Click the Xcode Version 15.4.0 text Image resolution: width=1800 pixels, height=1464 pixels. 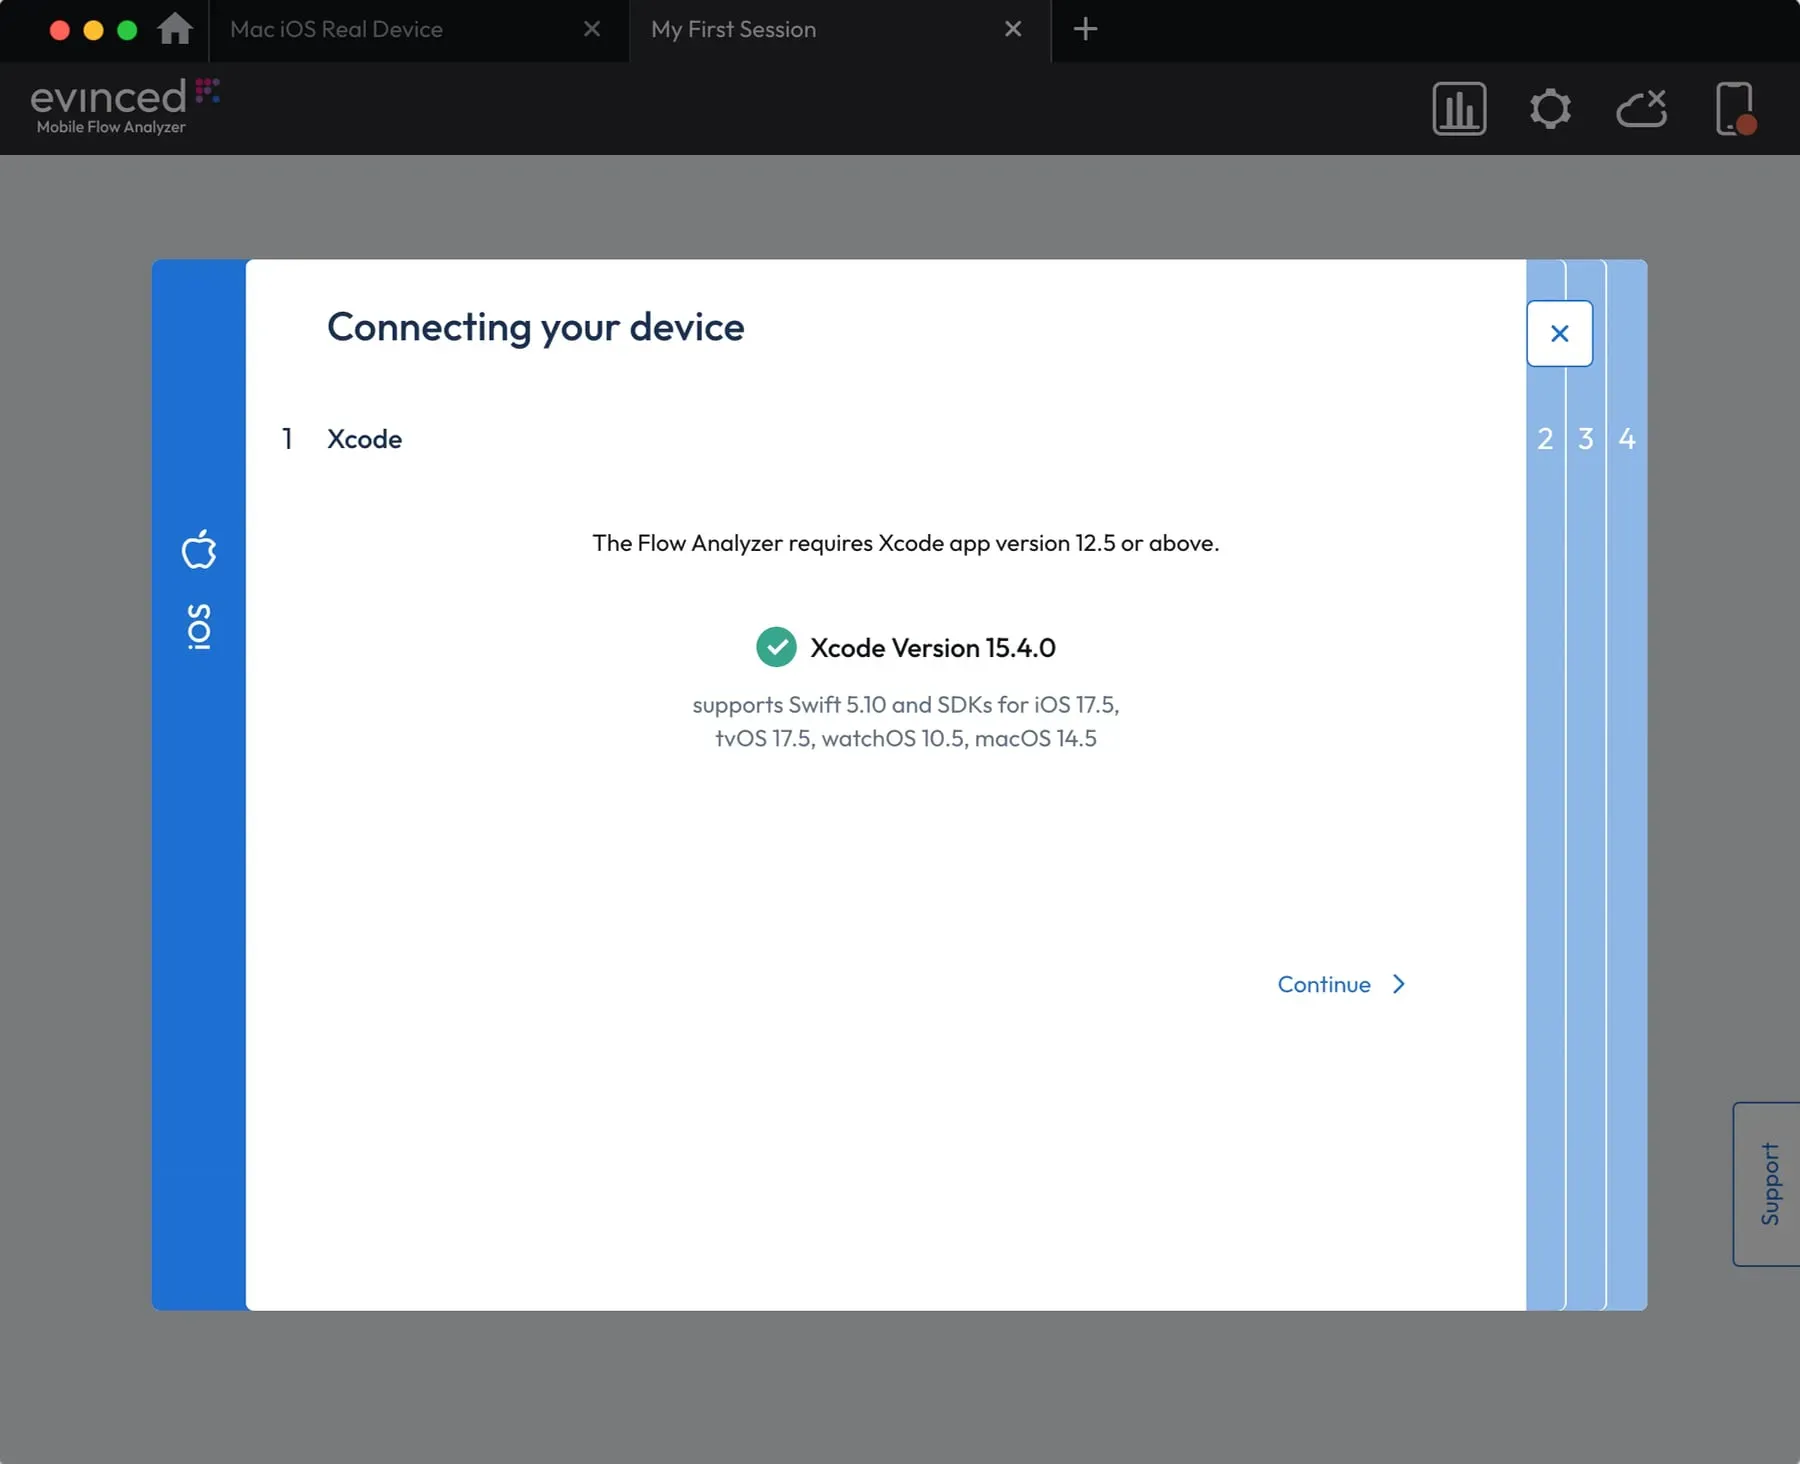[932, 648]
